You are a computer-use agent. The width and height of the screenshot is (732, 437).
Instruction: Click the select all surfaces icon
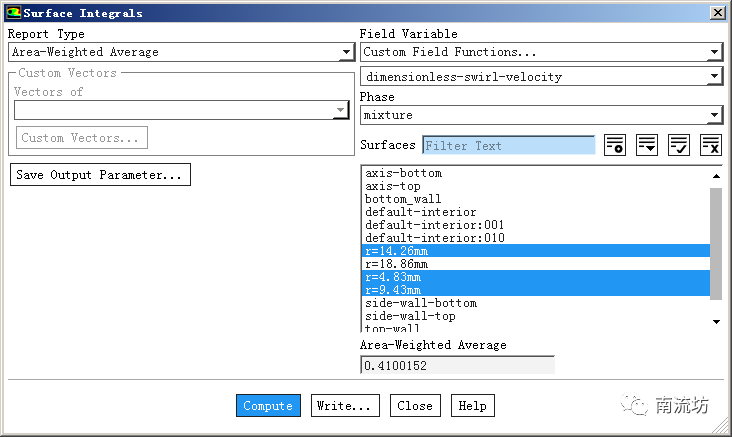point(679,145)
